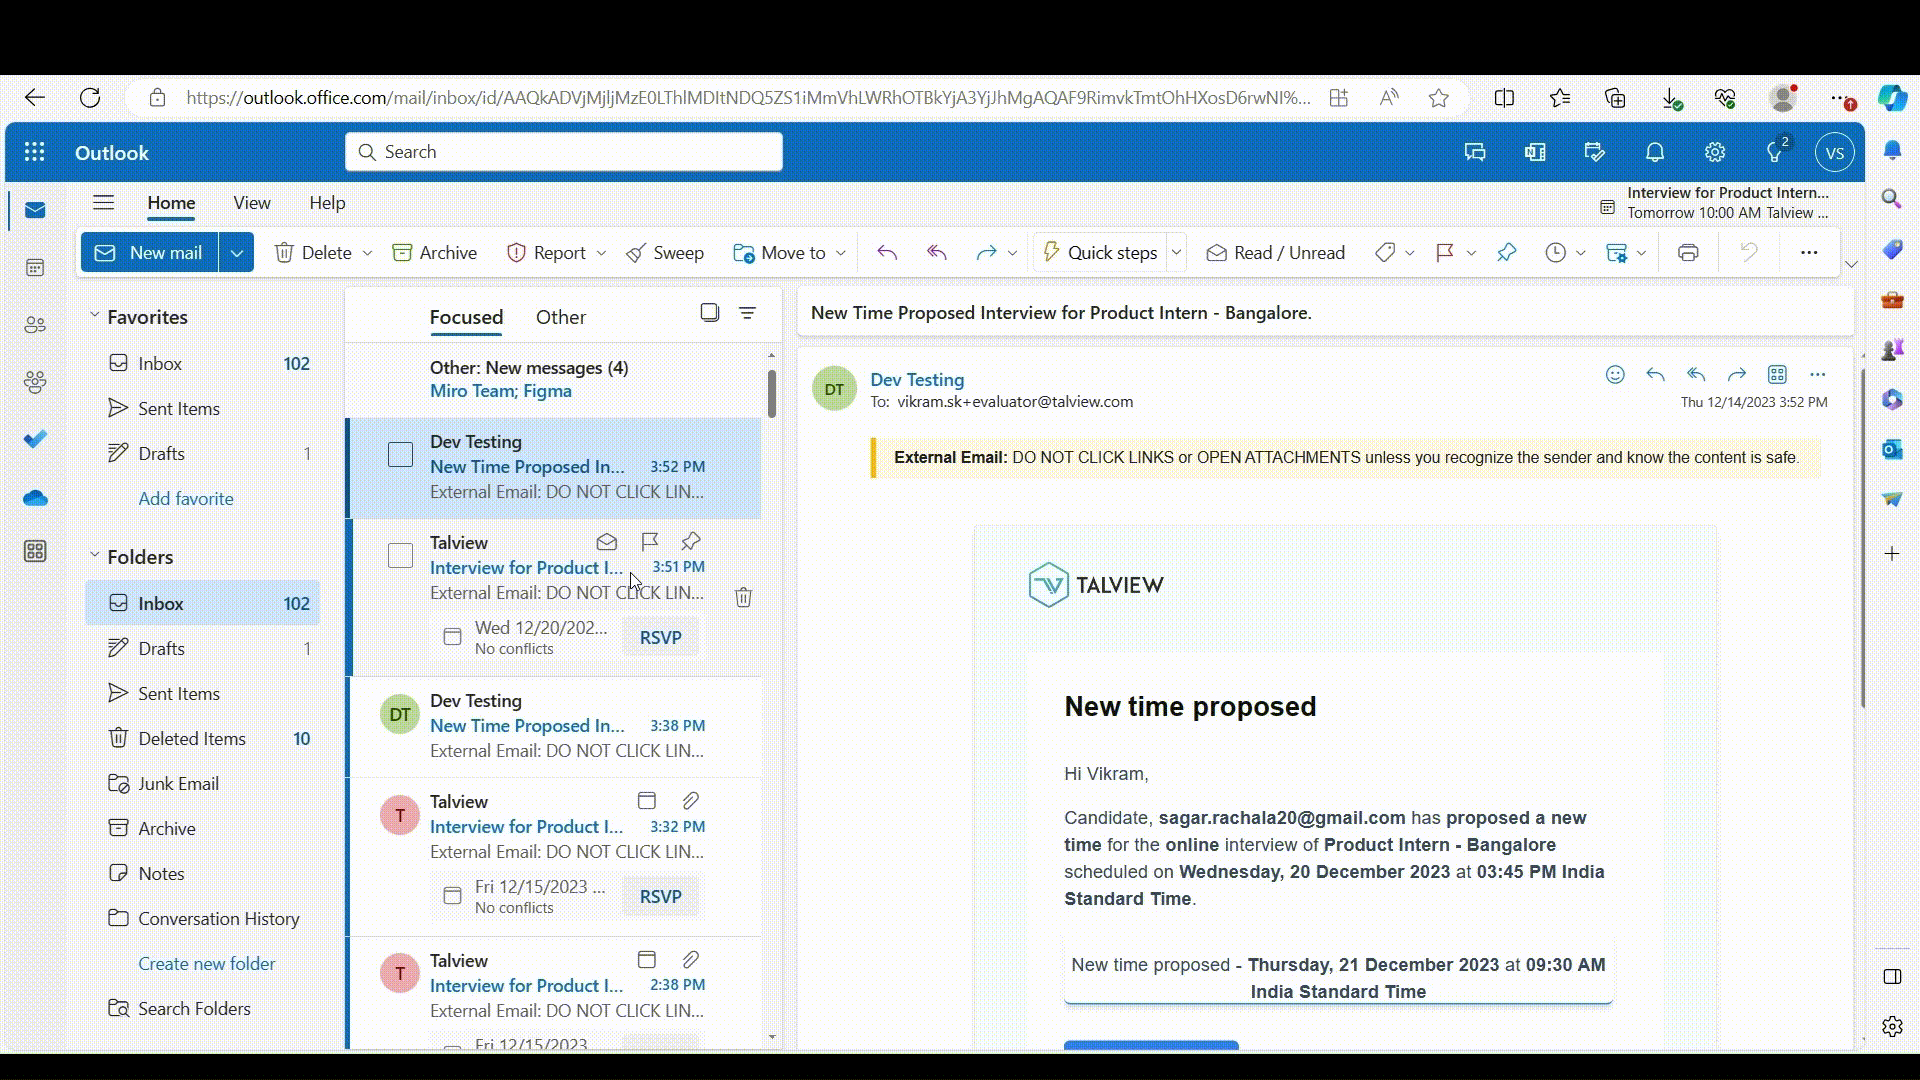
Task: Open the Report dropdown arrow
Action: tap(601, 253)
